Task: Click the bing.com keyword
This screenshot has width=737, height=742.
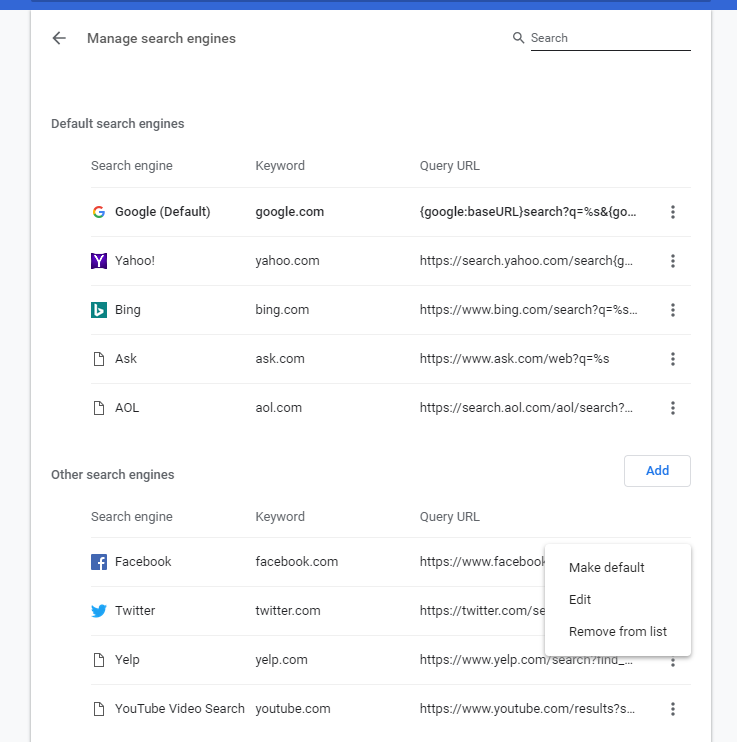Action: pos(282,310)
